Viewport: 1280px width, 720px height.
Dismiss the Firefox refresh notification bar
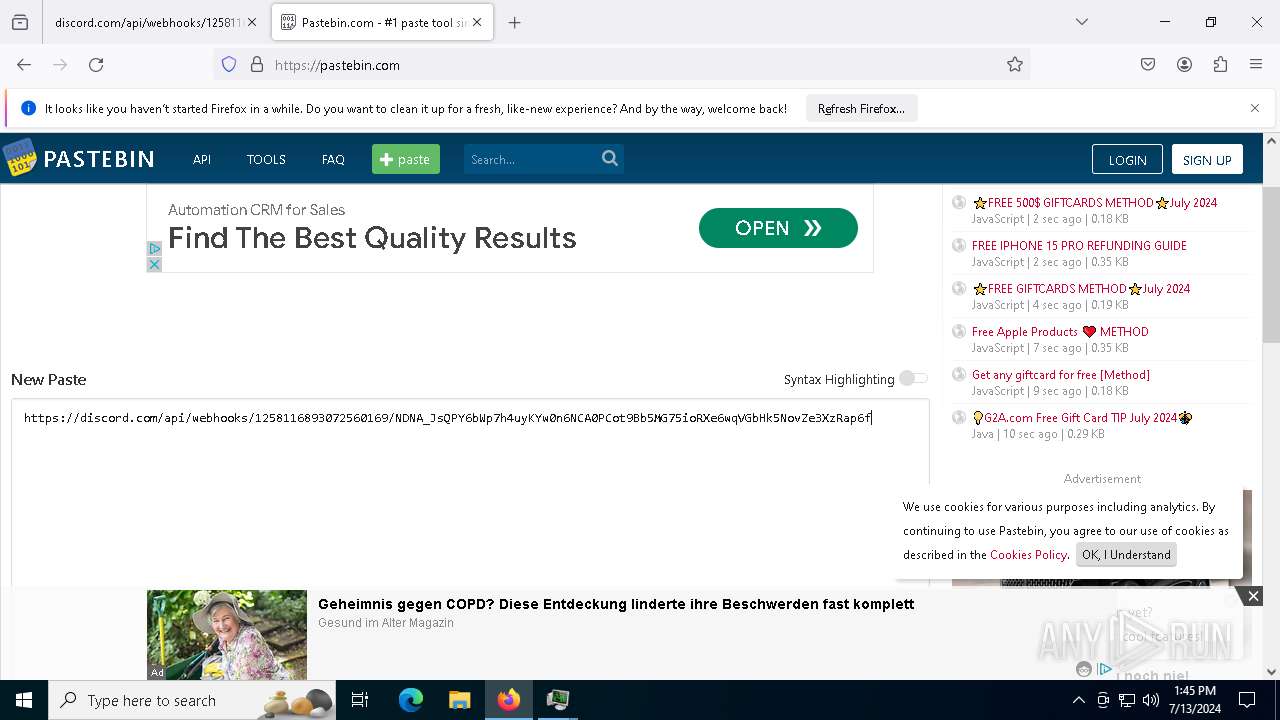tap(1255, 108)
